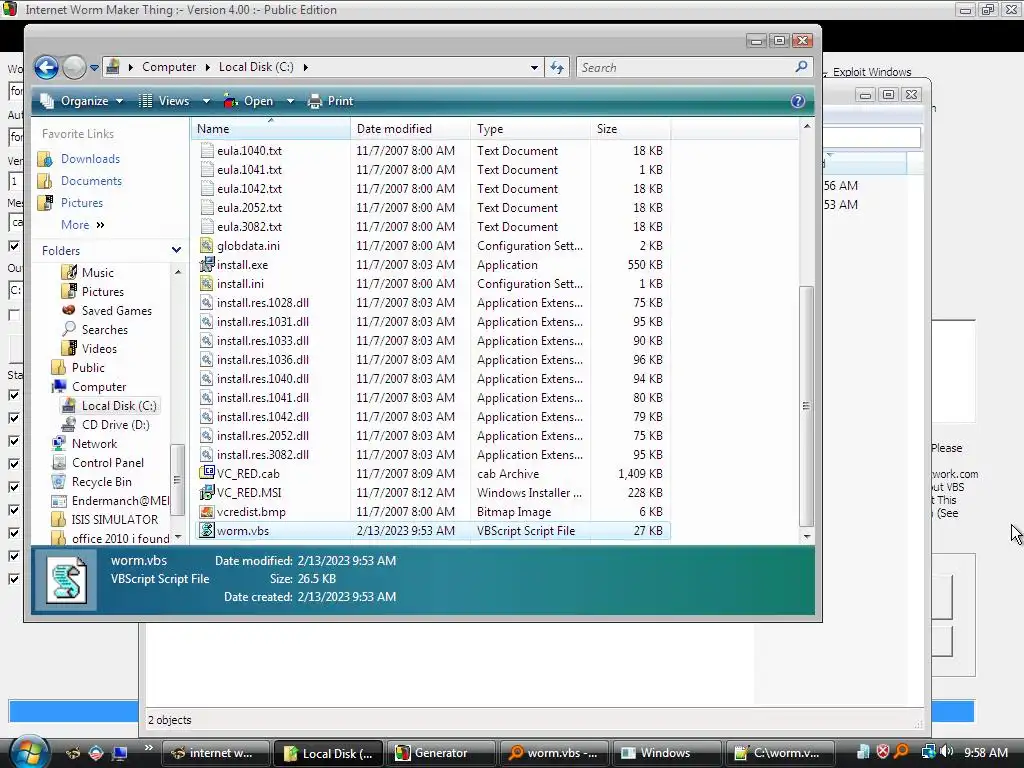1024x768 pixels.
Task: Select ISIS SIMULATOR folder in tree
Action: tap(114, 520)
